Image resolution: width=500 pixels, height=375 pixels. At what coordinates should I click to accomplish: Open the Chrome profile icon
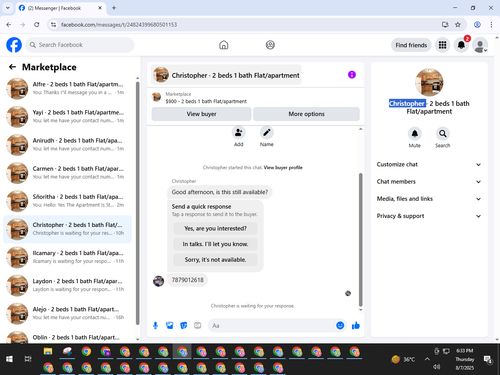point(477,24)
